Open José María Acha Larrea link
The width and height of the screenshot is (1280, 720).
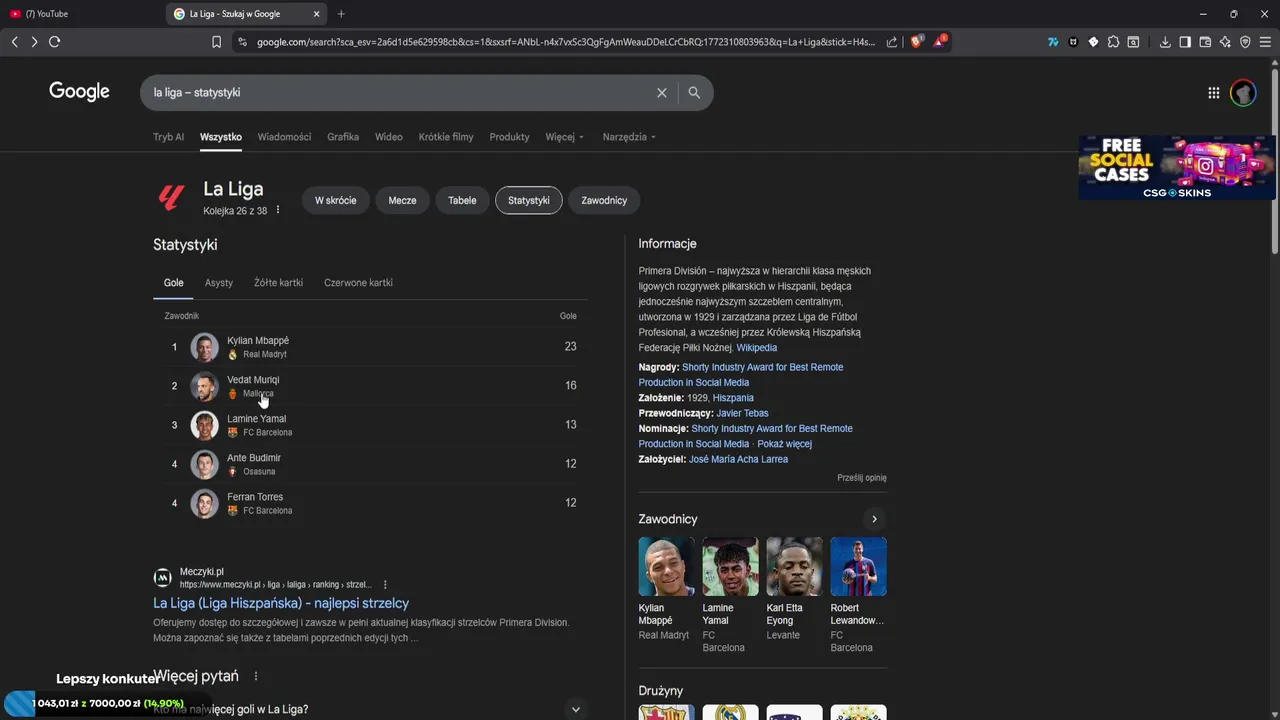tap(738, 459)
